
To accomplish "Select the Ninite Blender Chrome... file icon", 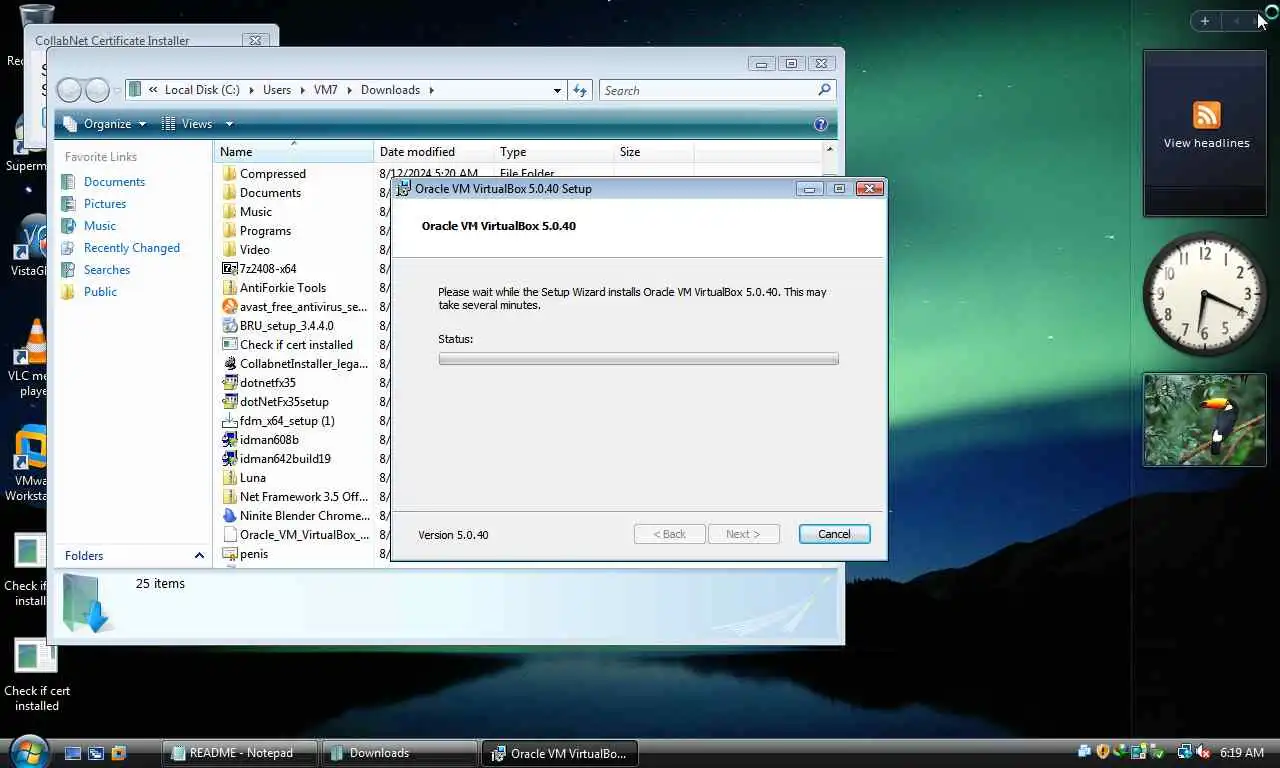I will [x=229, y=516].
